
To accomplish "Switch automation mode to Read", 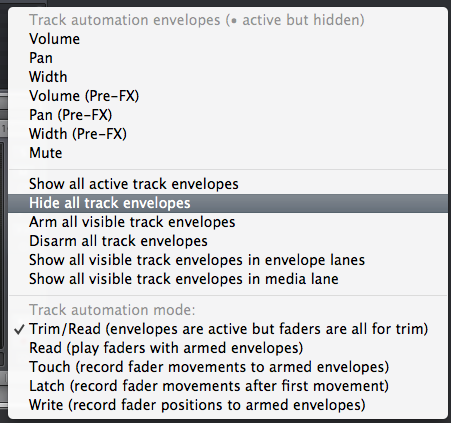I will 228,348.
